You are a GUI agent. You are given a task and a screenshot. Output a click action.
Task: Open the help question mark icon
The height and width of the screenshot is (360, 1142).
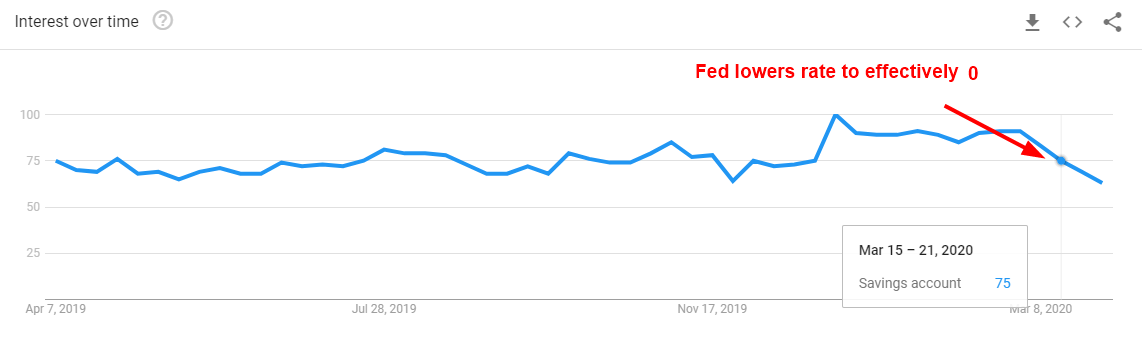pyautogui.click(x=163, y=21)
